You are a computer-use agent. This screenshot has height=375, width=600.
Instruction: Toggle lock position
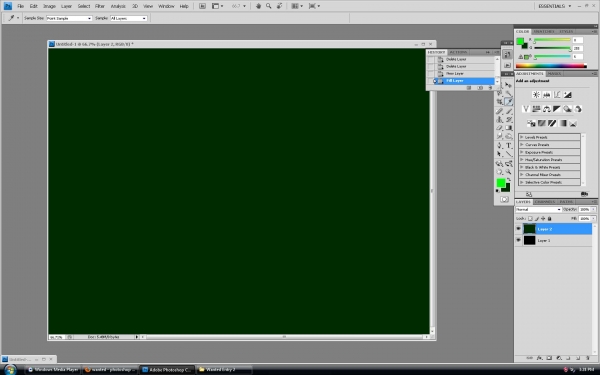click(543, 218)
